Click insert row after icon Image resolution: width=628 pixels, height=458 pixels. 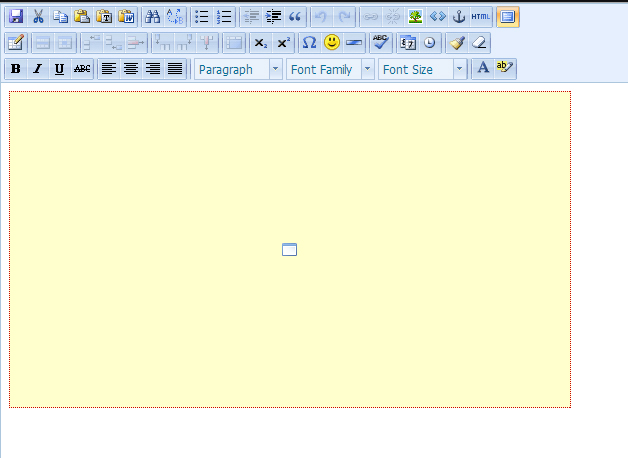tap(114, 43)
